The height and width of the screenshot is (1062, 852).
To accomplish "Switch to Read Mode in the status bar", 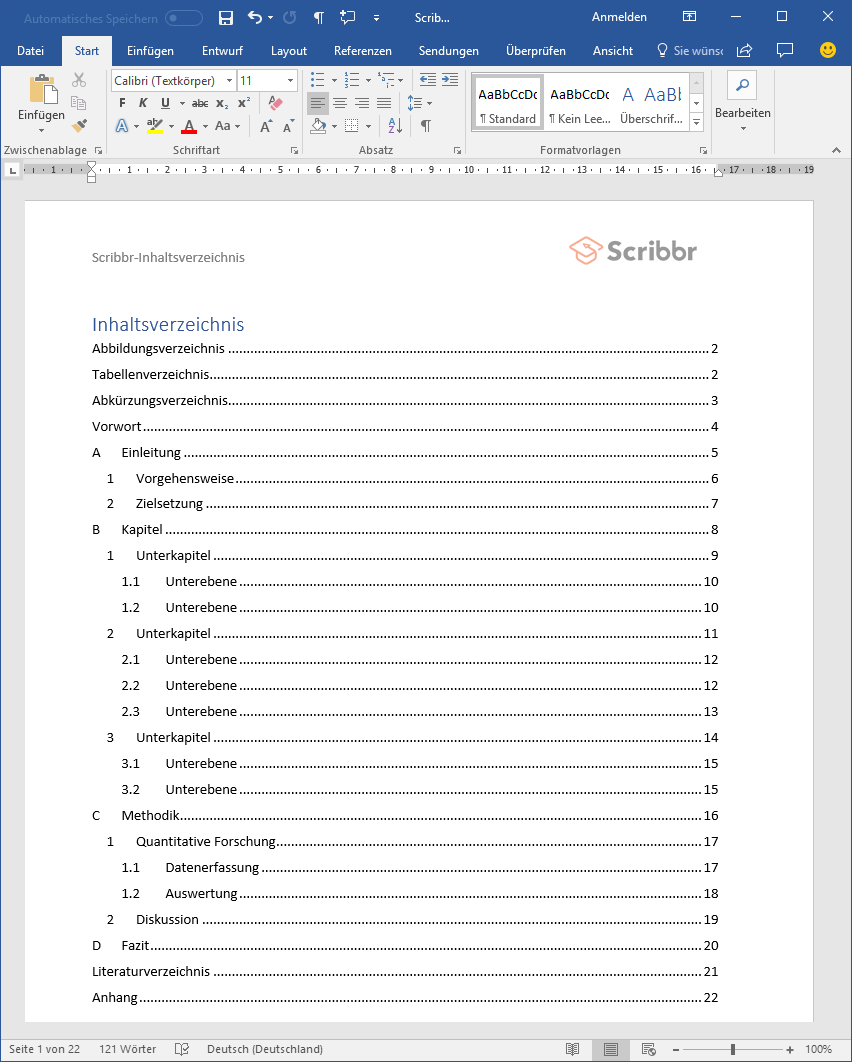I will (x=573, y=1049).
